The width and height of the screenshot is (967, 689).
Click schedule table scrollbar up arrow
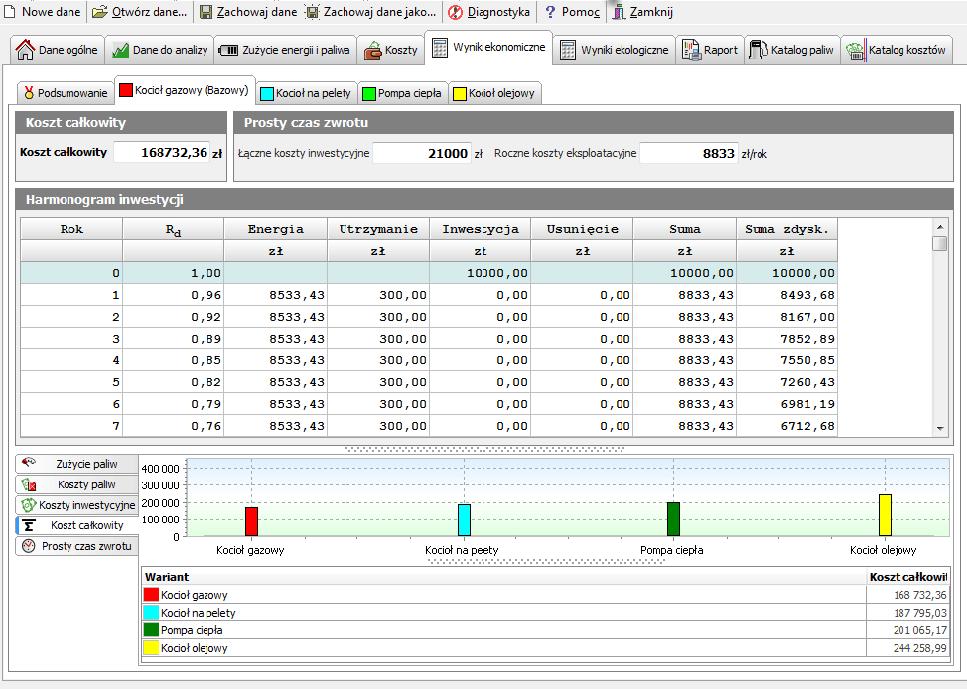(940, 227)
